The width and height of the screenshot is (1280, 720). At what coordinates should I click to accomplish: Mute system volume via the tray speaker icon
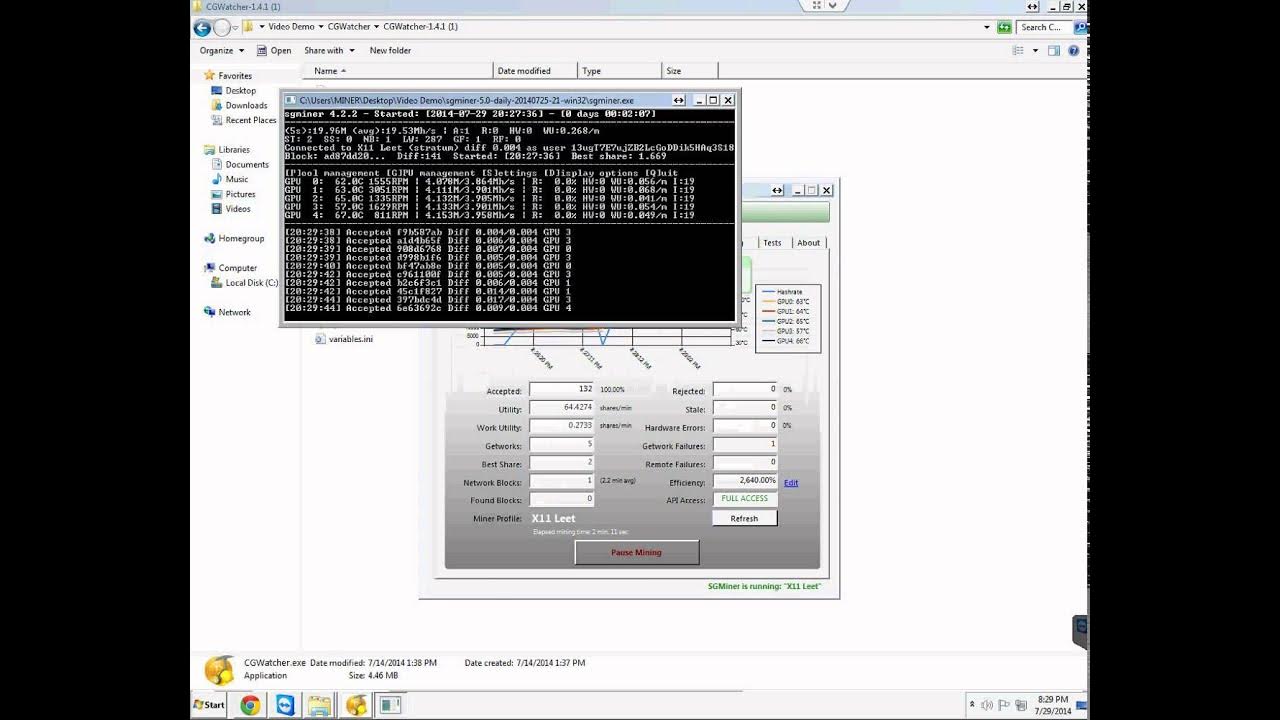[x=989, y=703]
